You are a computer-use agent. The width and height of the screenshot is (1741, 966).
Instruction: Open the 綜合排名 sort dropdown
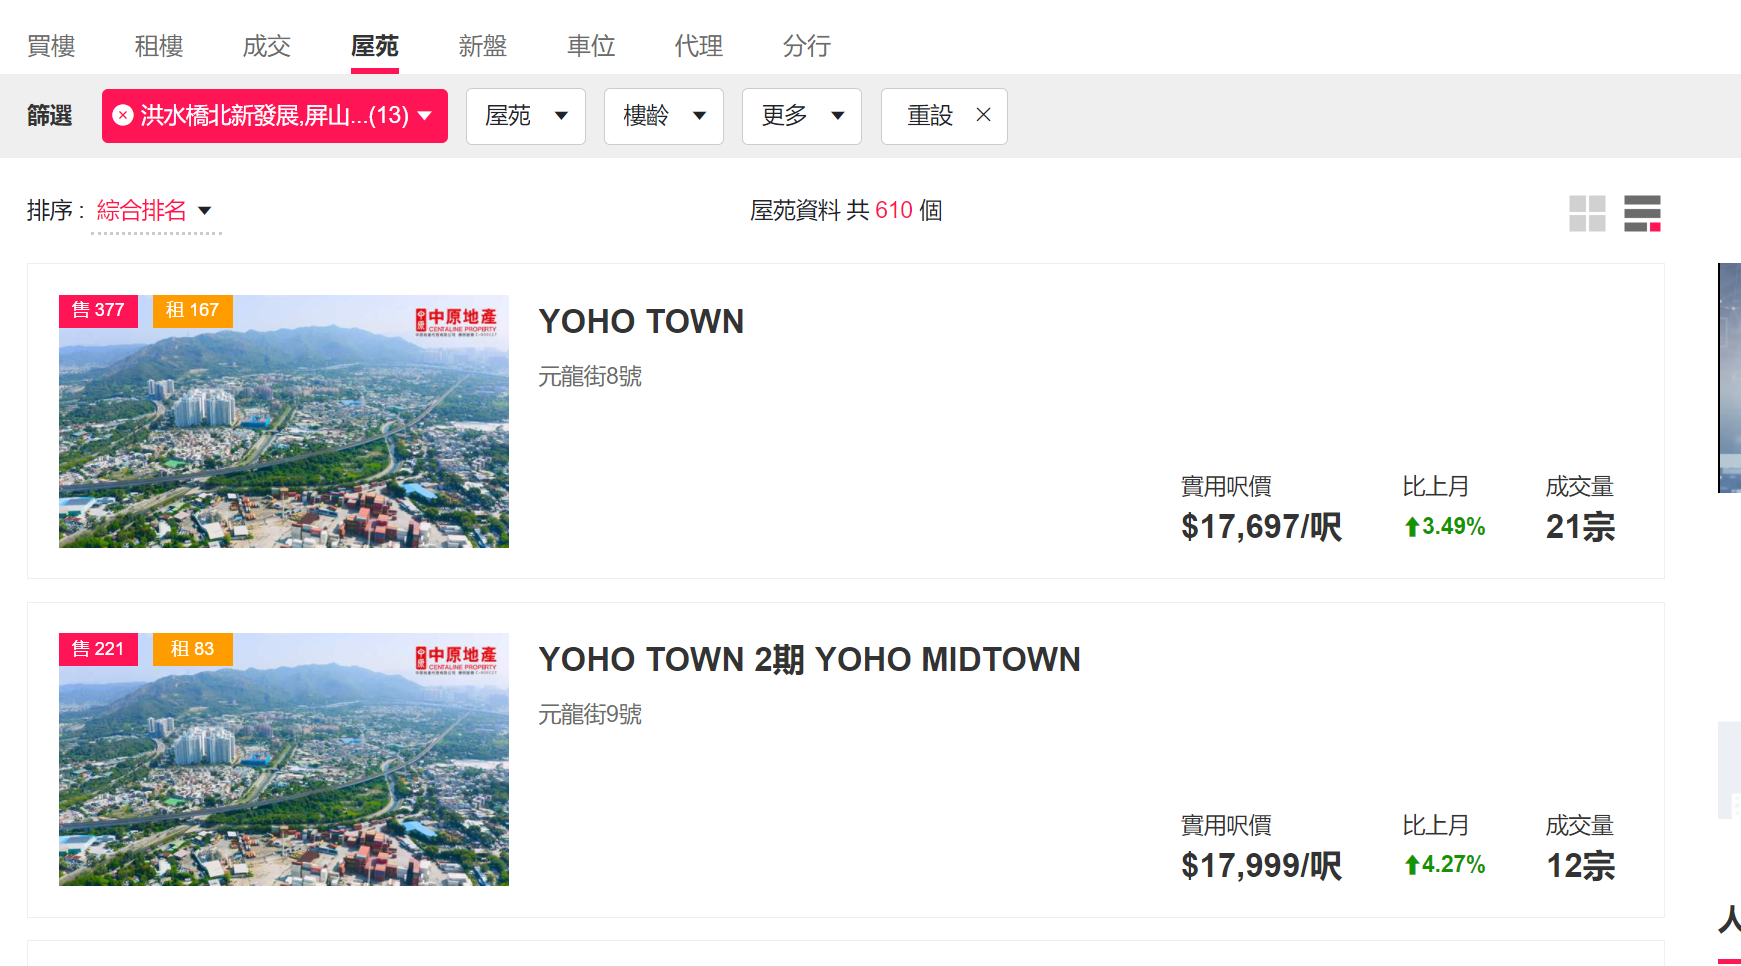[x=155, y=211]
